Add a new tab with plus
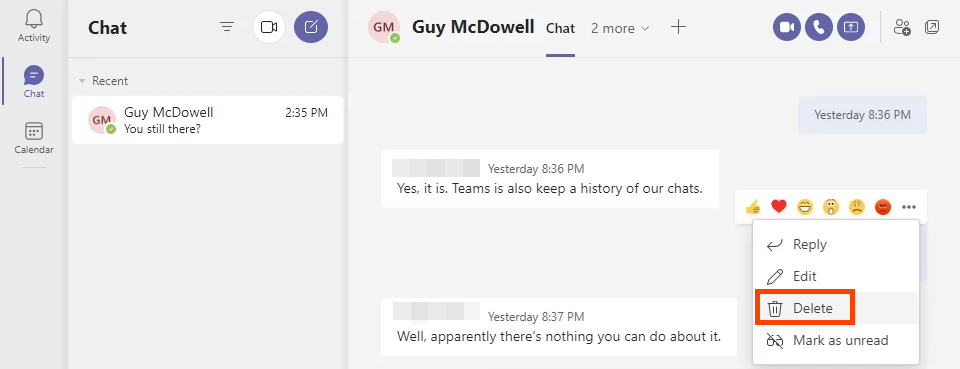This screenshot has width=960, height=369. pos(678,27)
